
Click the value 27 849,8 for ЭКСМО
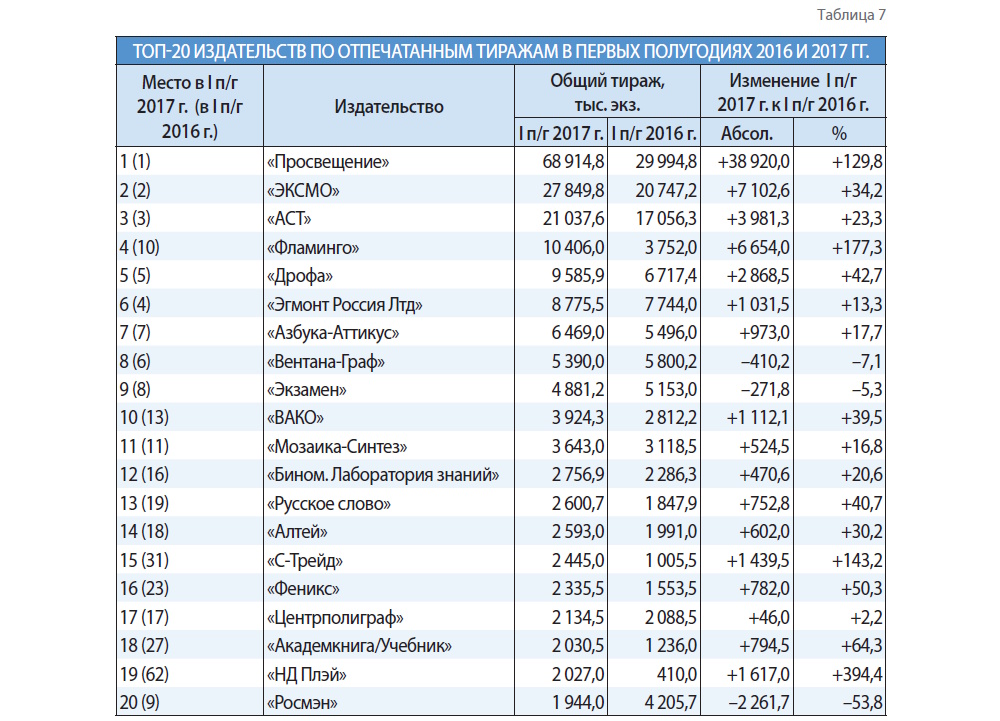click(x=573, y=191)
